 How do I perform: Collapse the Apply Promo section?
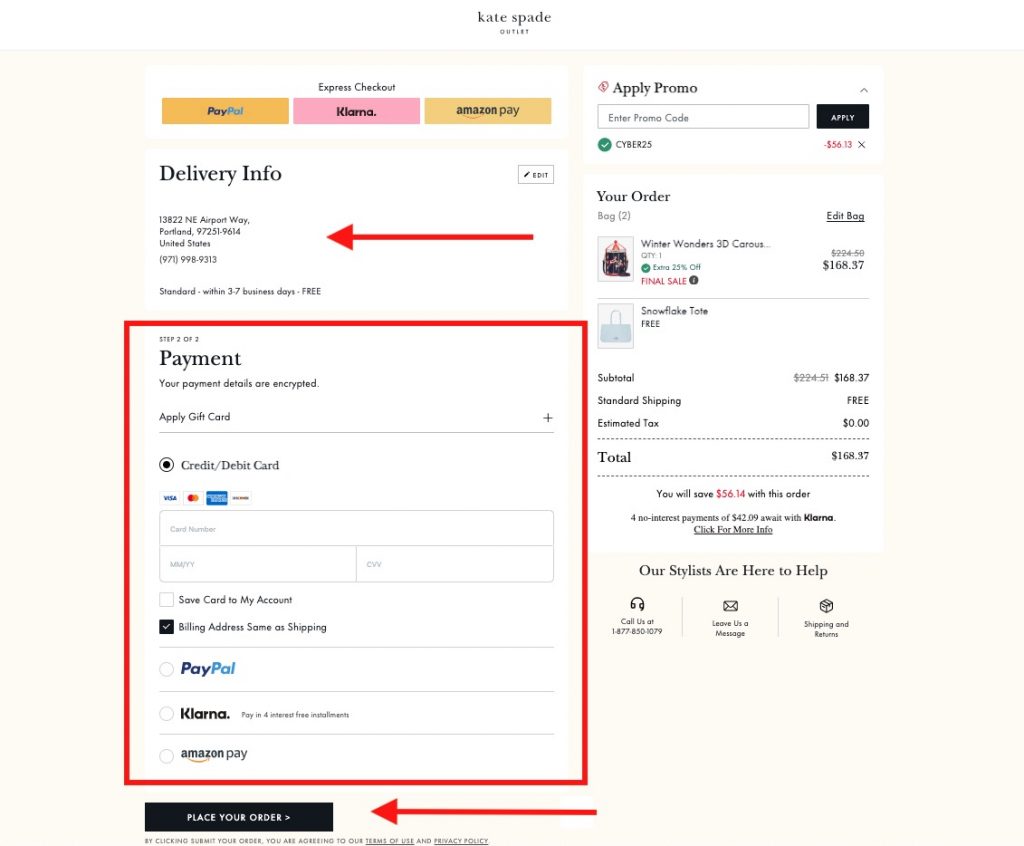click(x=864, y=90)
